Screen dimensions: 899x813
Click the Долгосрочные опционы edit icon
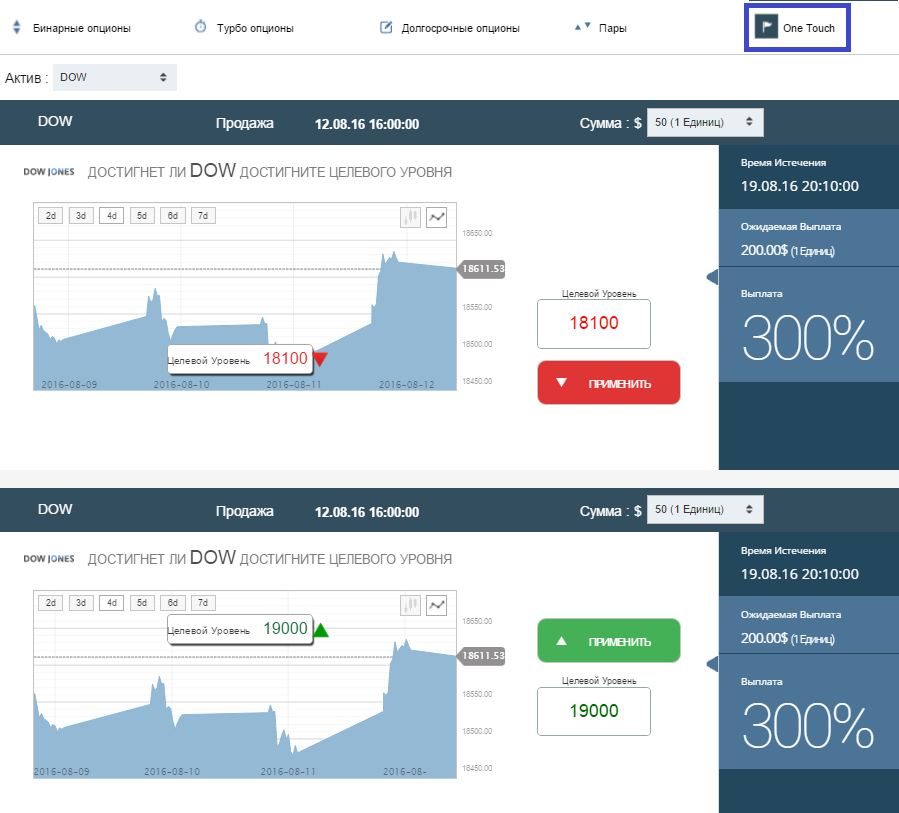[x=386, y=27]
